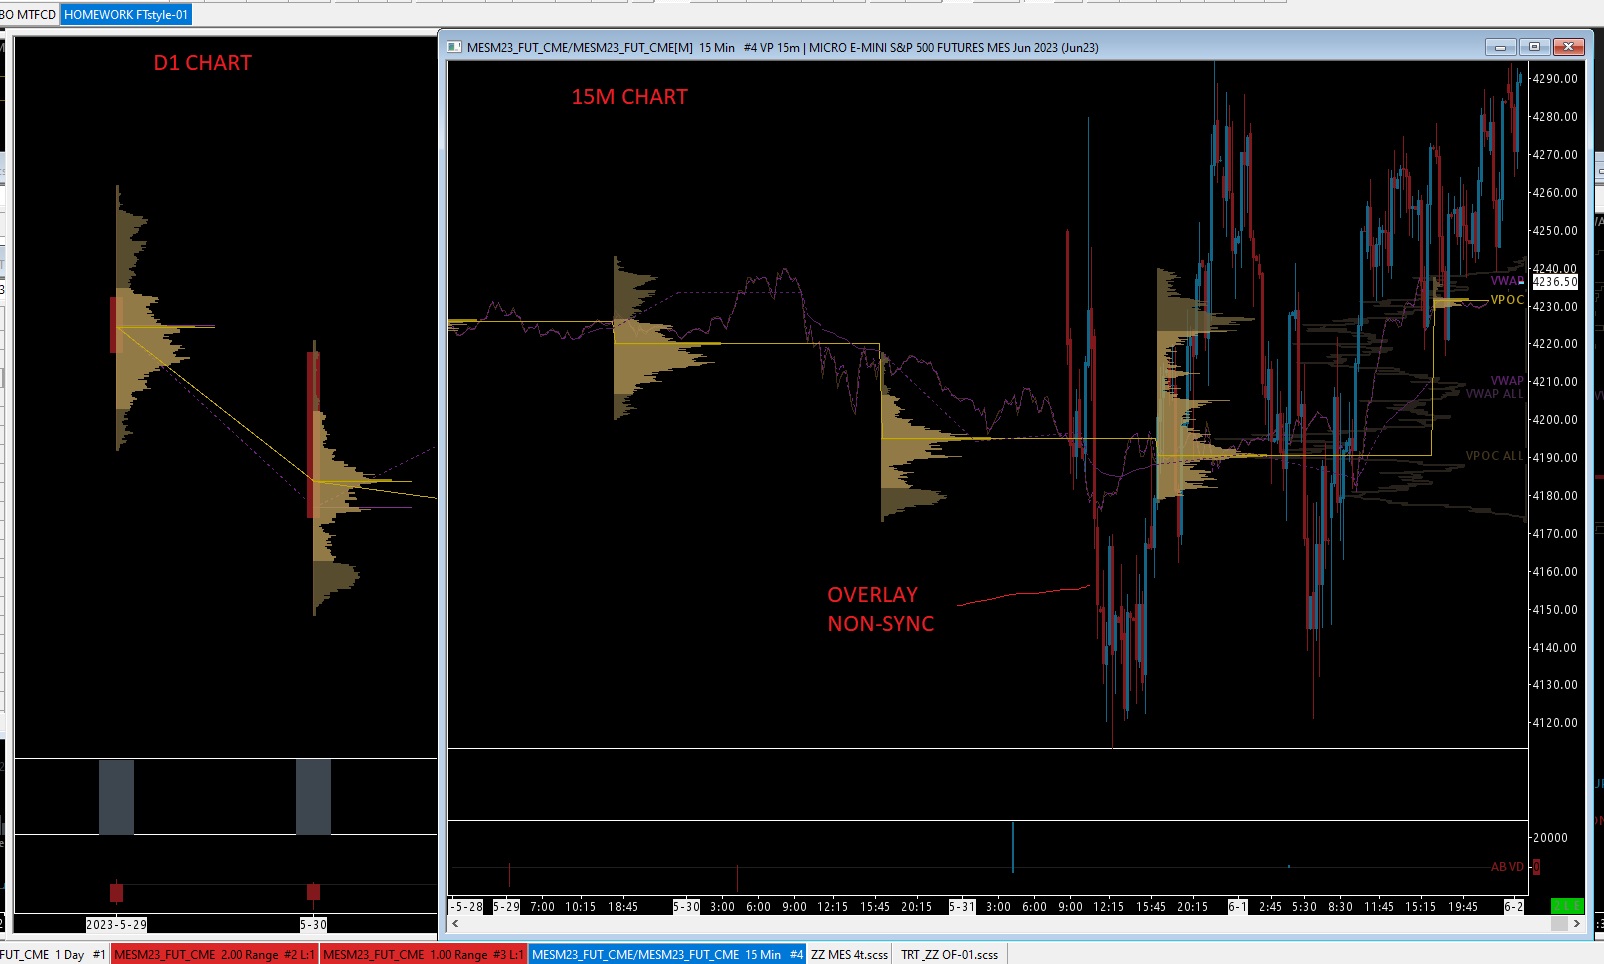Image resolution: width=1604 pixels, height=964 pixels.
Task: Click the 6-2 date marker on time axis
Action: tap(1514, 907)
